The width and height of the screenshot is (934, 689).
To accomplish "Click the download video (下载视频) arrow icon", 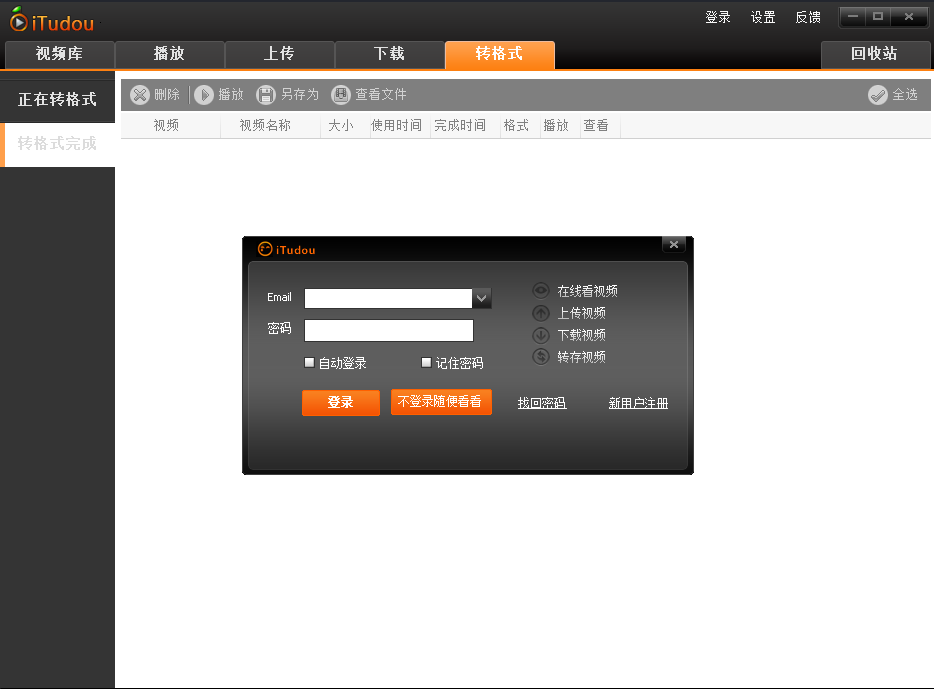I will pos(541,335).
